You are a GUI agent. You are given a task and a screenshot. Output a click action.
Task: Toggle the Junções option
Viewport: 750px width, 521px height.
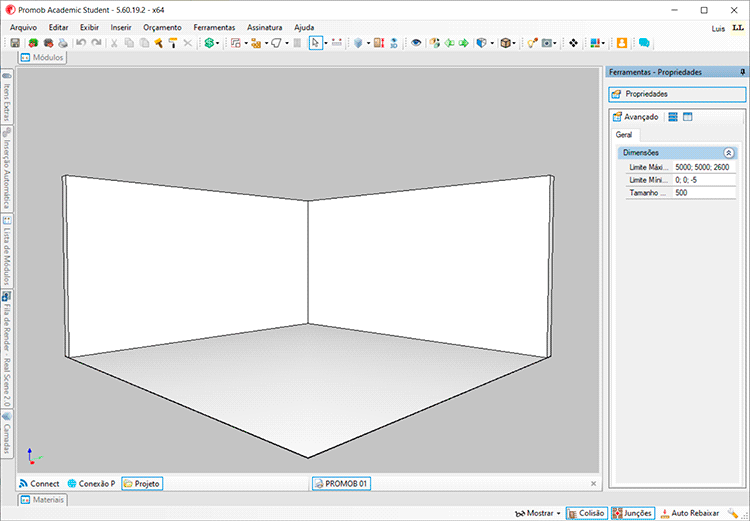(x=632, y=513)
